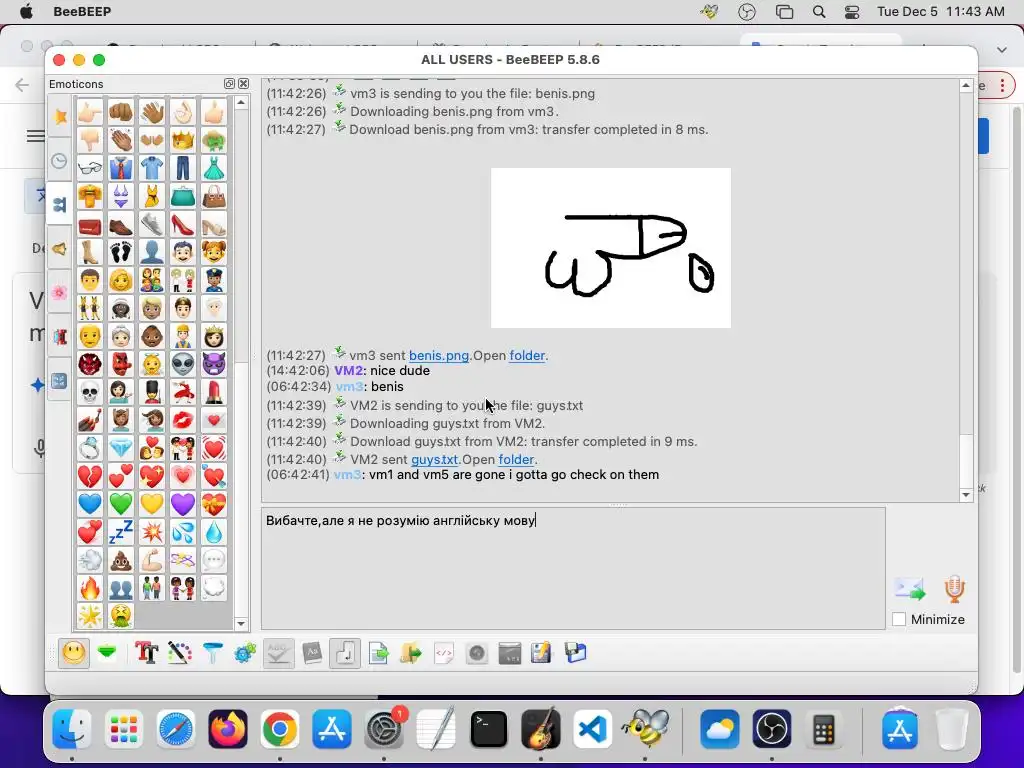Screen dimensions: 1024x768
Task: Open Firefox from the Dock
Action: tap(228, 729)
